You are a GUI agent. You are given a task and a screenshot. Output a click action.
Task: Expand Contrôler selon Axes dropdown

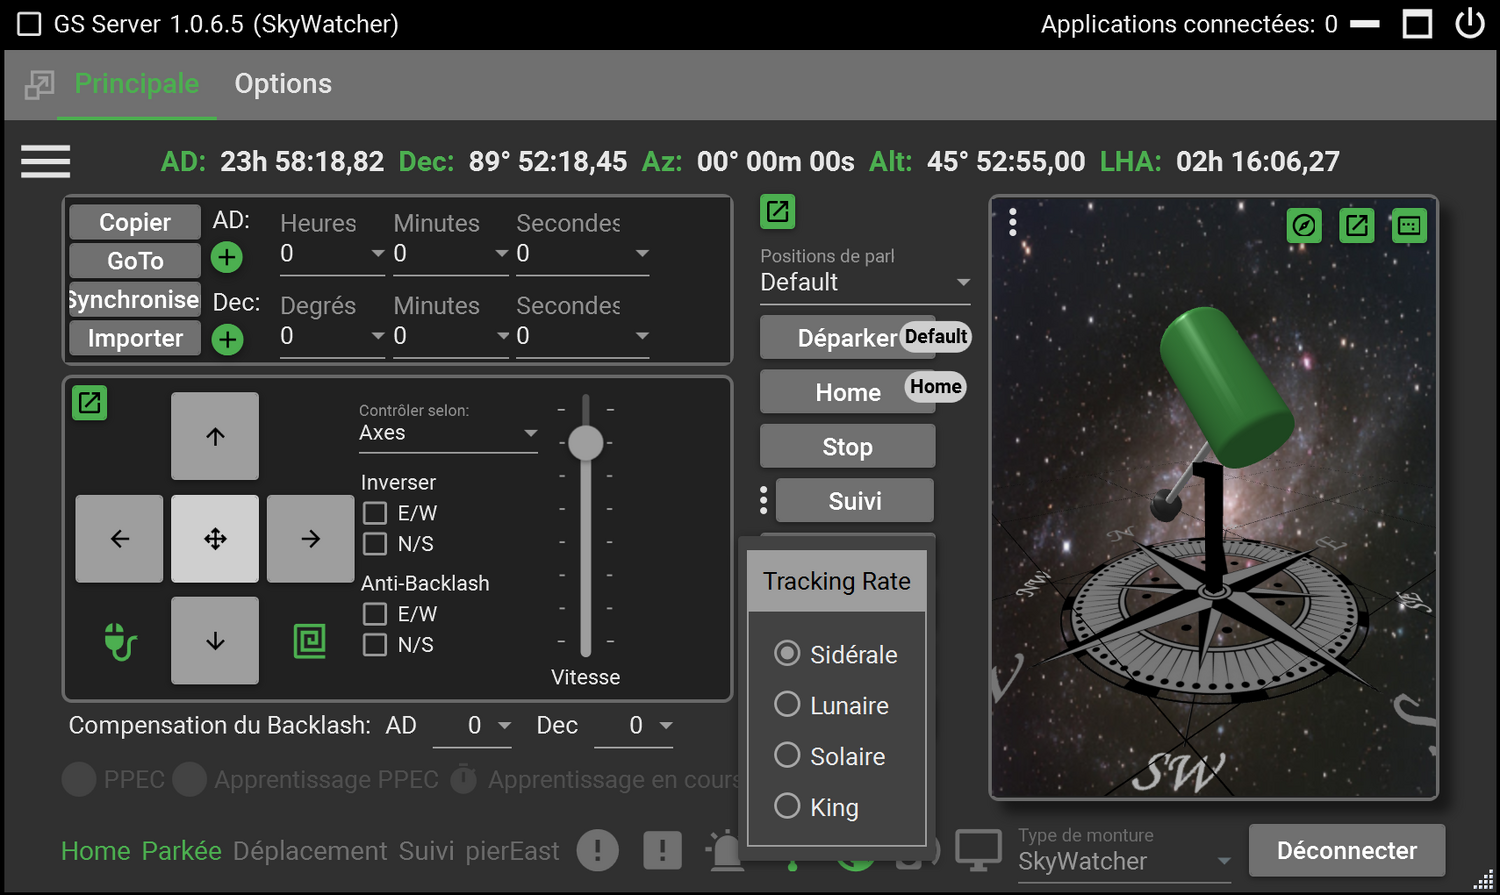click(448, 433)
